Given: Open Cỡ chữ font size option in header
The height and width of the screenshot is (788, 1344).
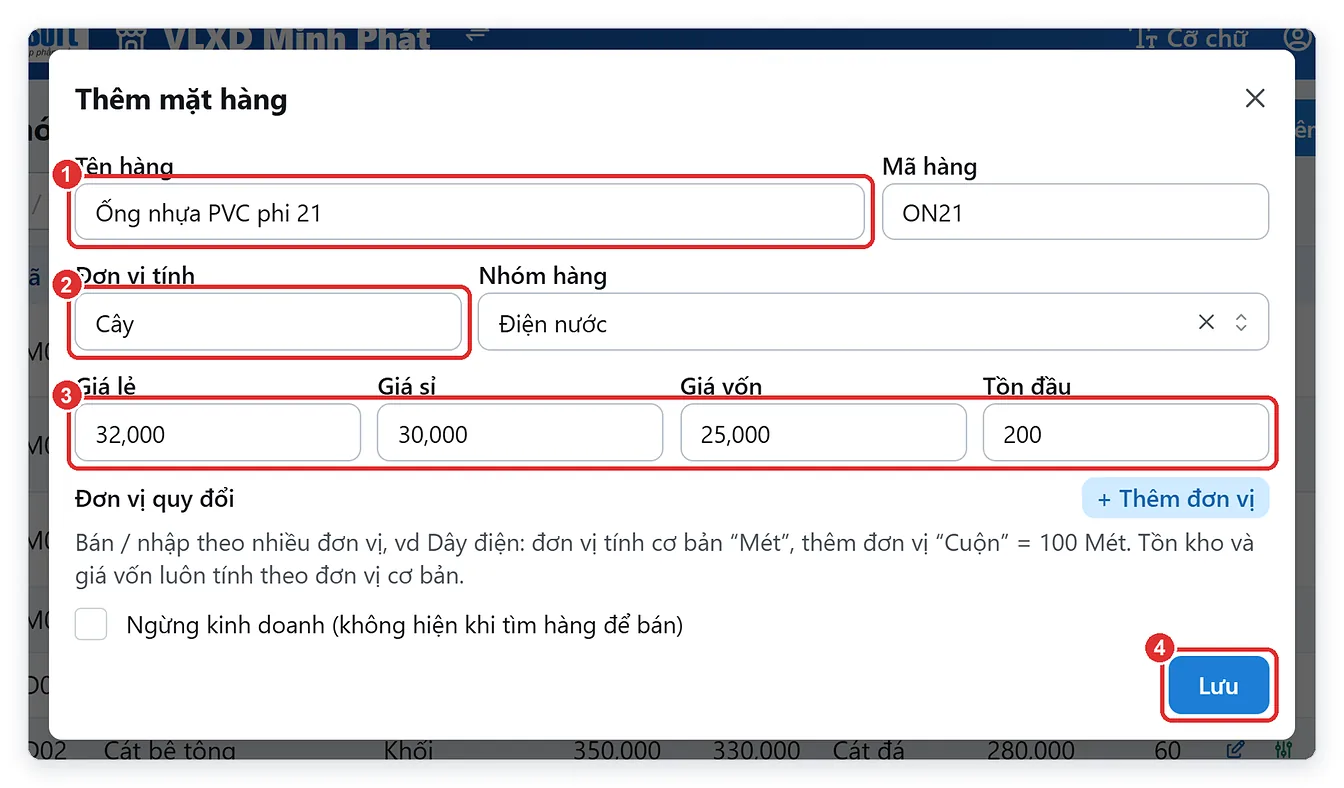Looking at the screenshot, I should click(x=1190, y=38).
